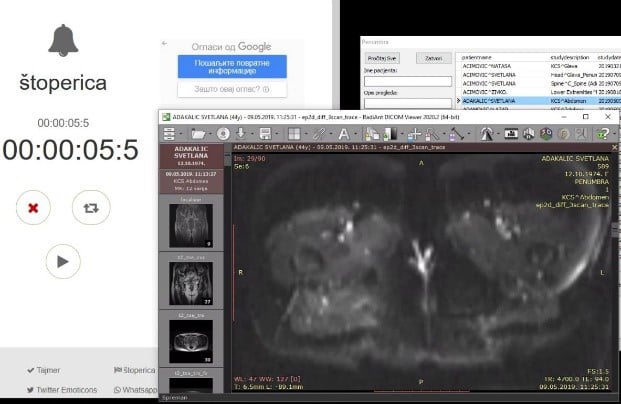Image resolution: width=621 pixels, height=404 pixels.
Task: Select the ACIMOVIC^SVETLANA row with Spine study
Action: (538, 84)
